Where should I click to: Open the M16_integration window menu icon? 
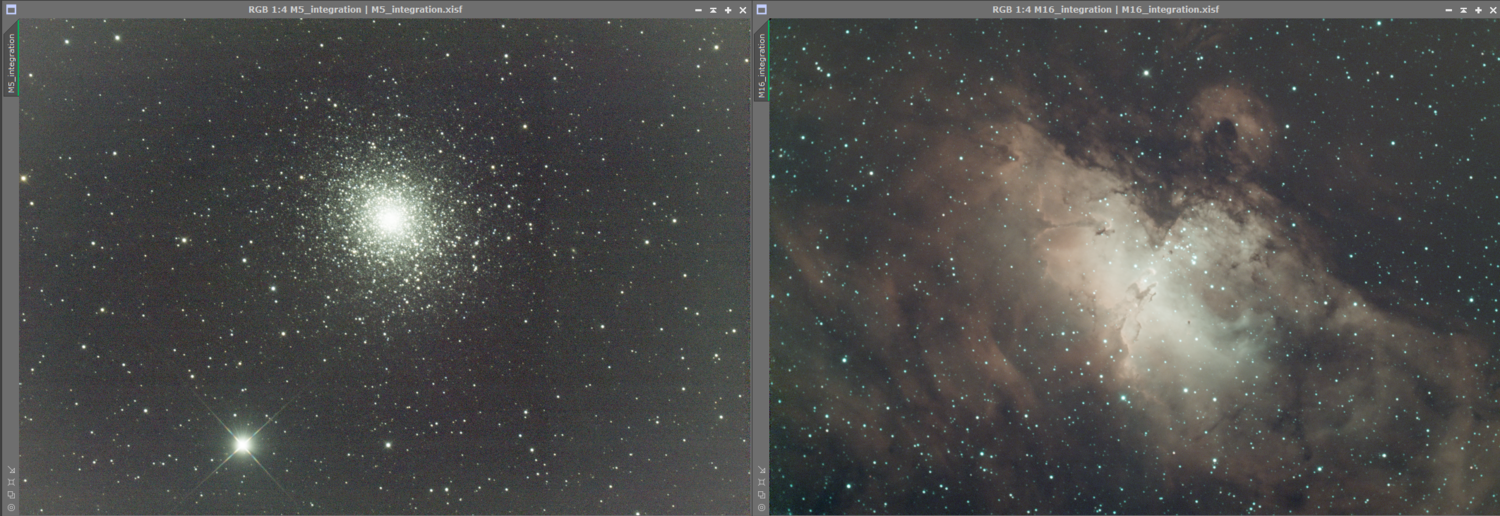[x=761, y=9]
